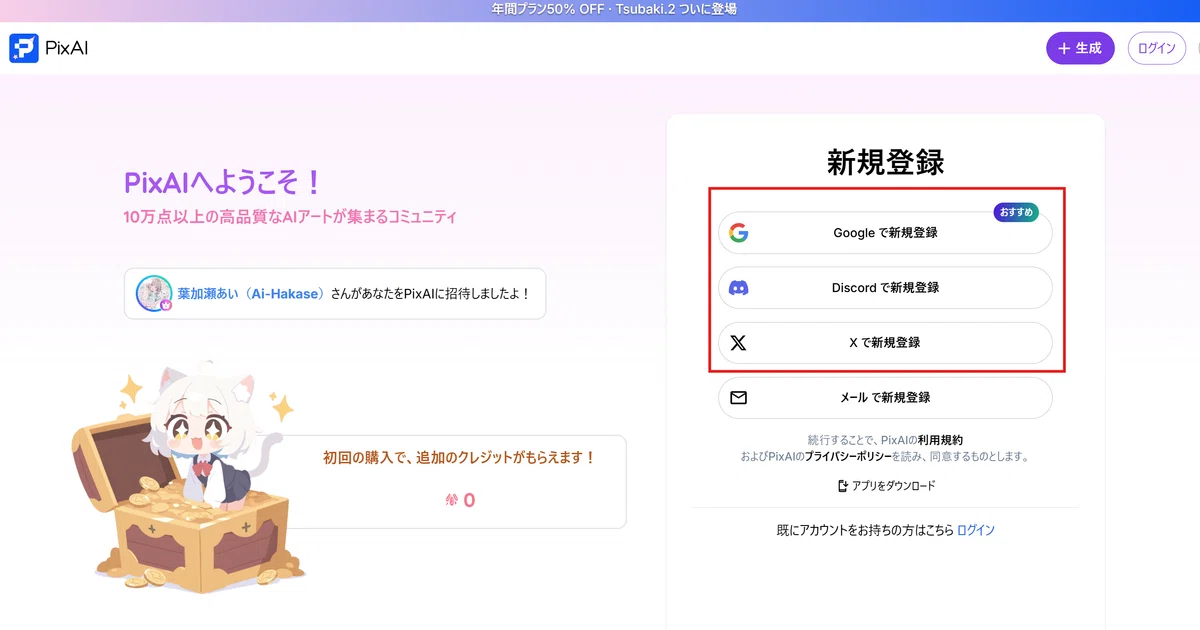1200x630 pixels.
Task: Click アプリをダウンロード link
Action: click(x=885, y=486)
